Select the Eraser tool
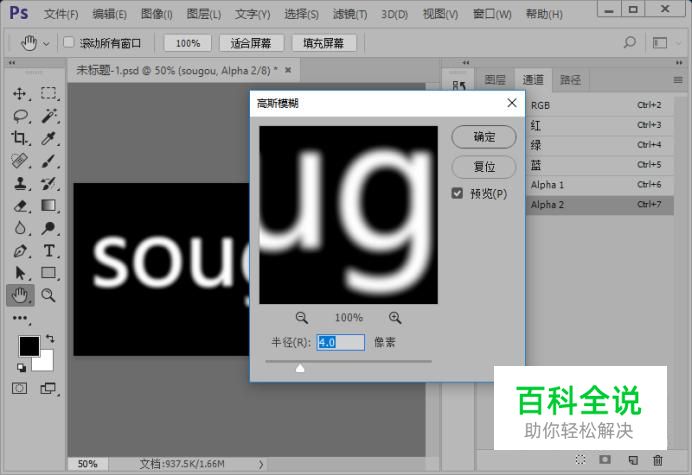 point(19,206)
